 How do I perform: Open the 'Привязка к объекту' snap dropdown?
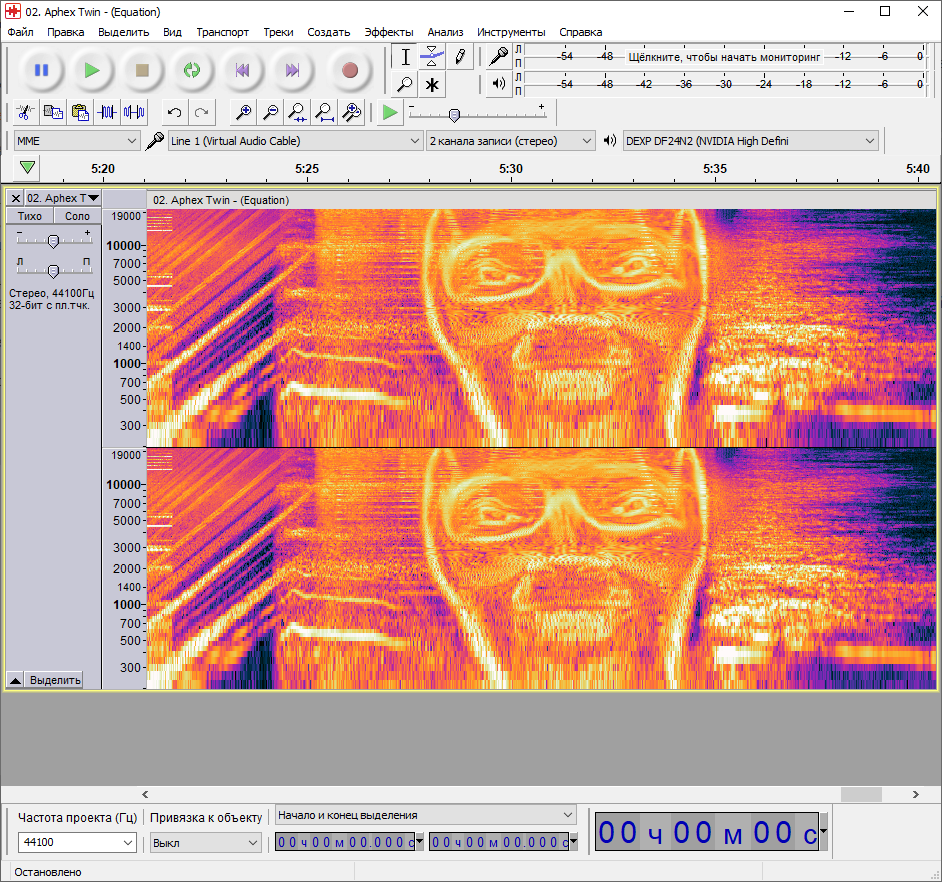tap(205, 843)
